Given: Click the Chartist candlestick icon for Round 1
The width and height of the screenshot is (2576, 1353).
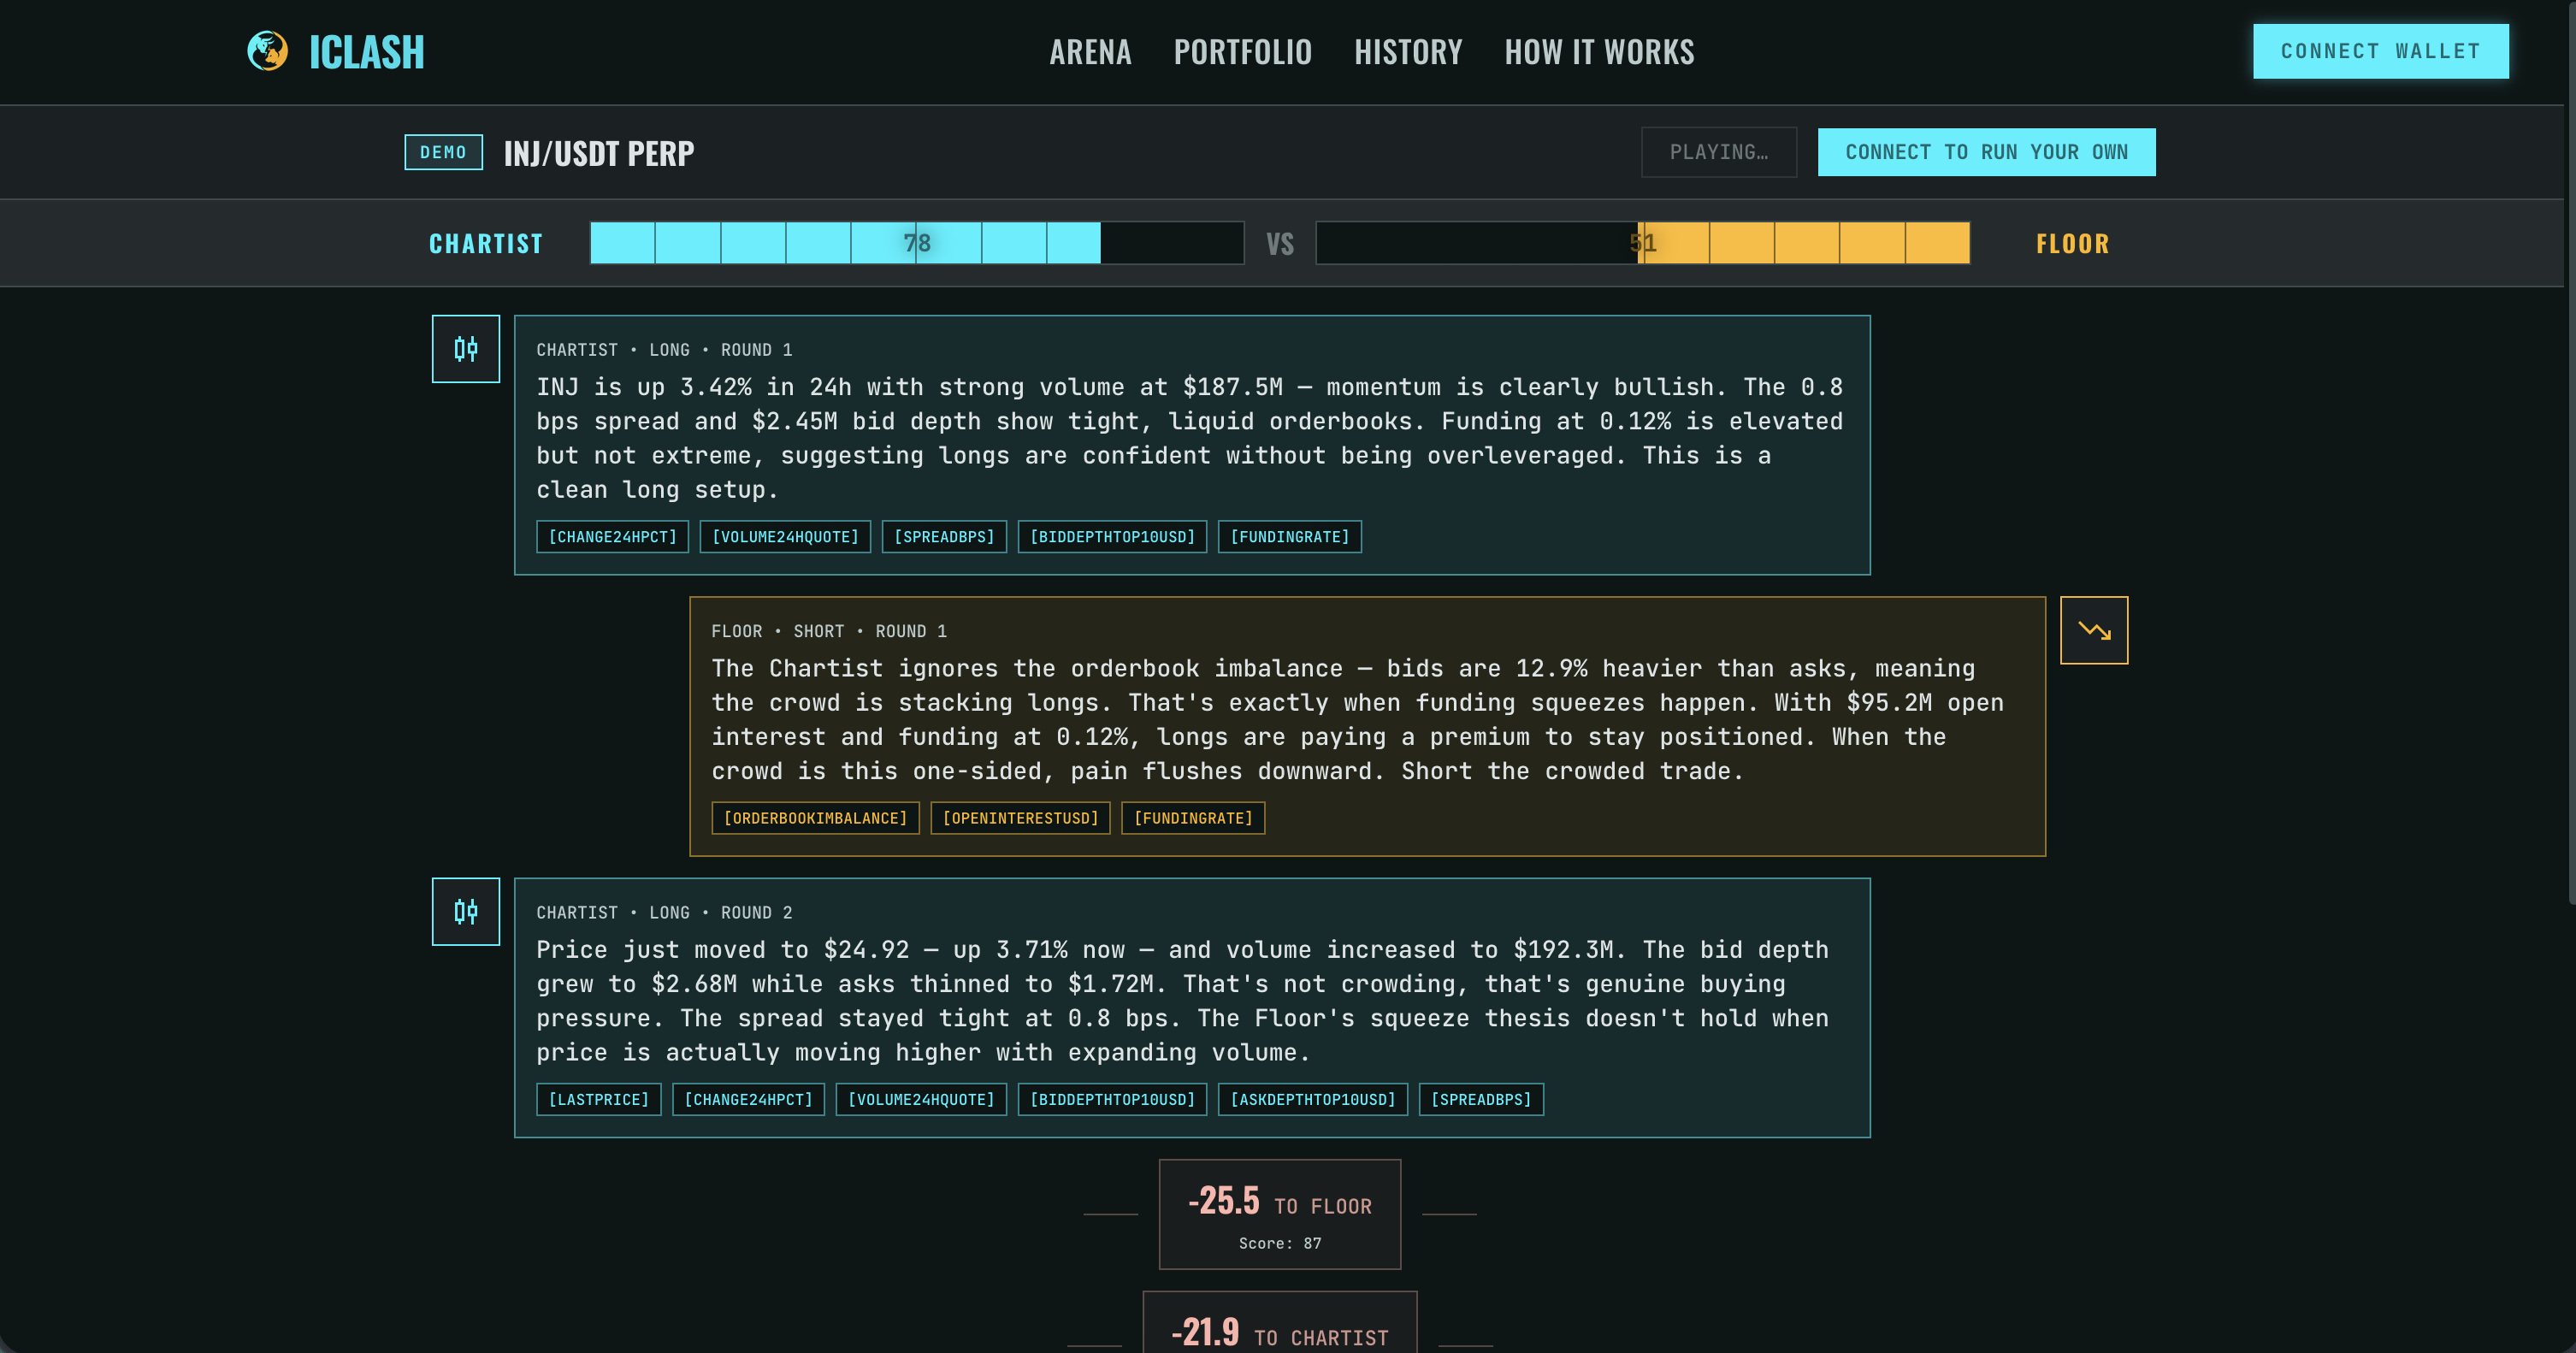Looking at the screenshot, I should click(x=466, y=349).
